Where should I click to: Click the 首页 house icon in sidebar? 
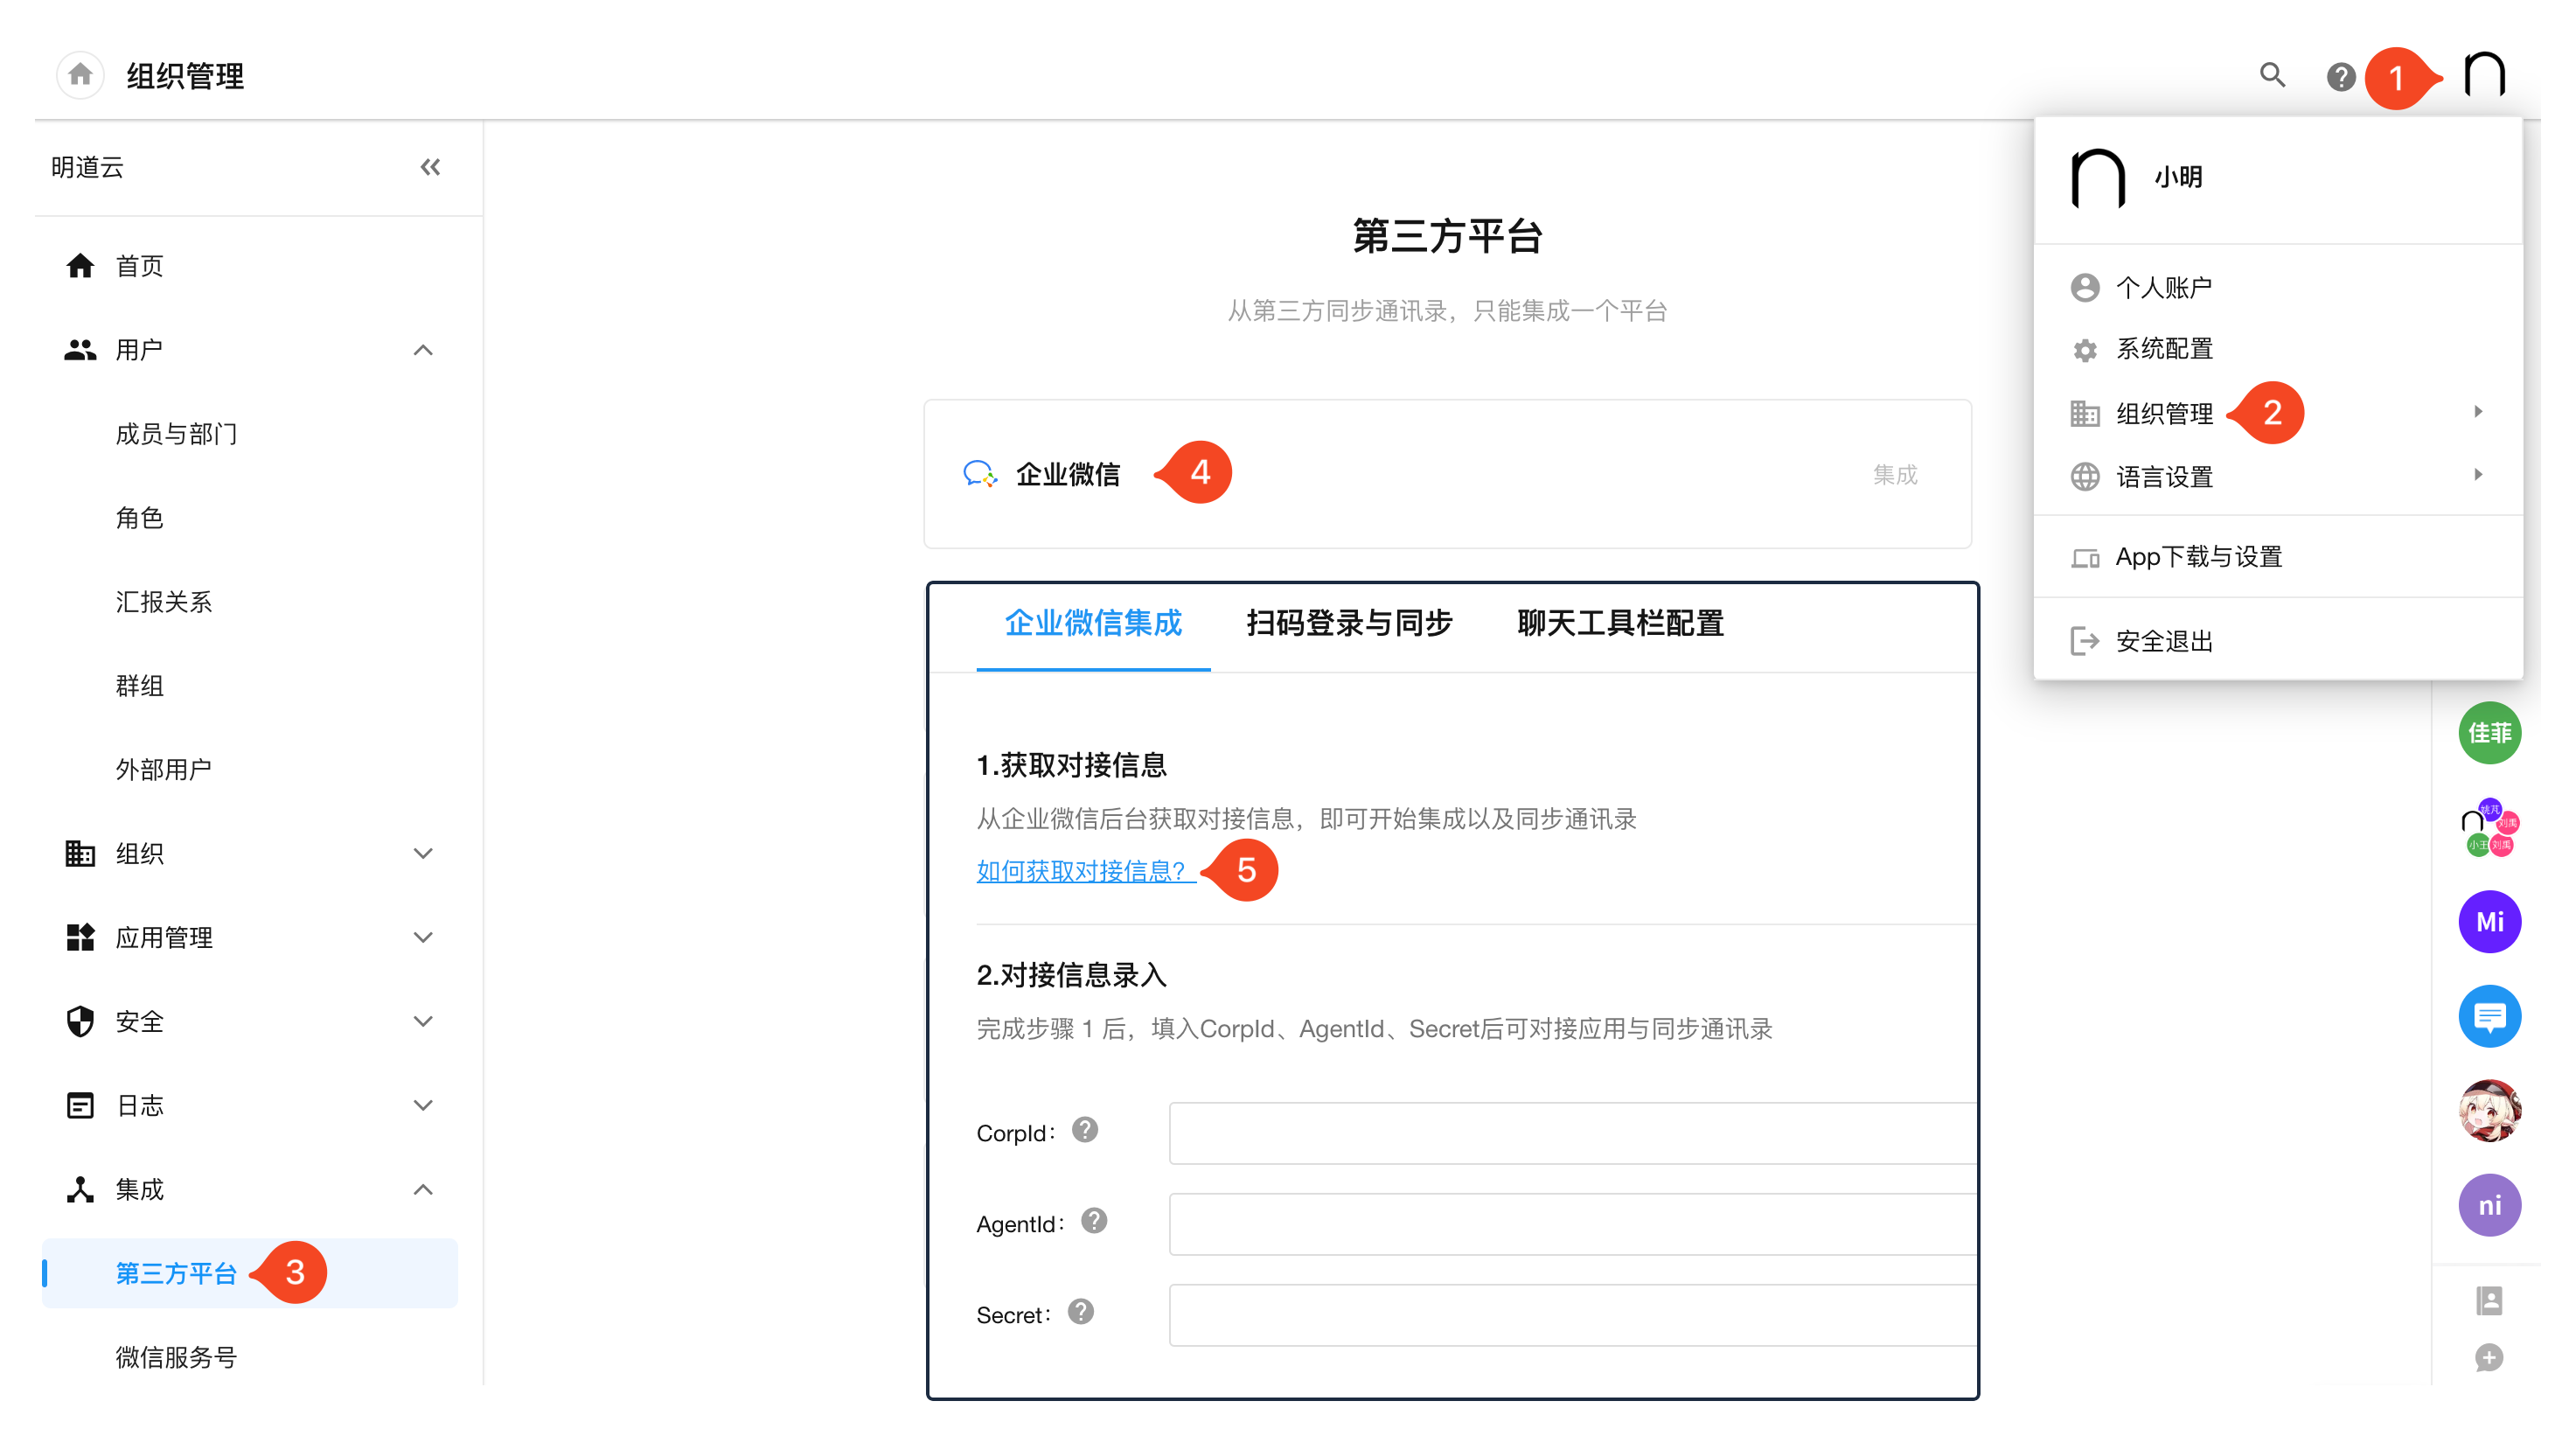click(80, 265)
